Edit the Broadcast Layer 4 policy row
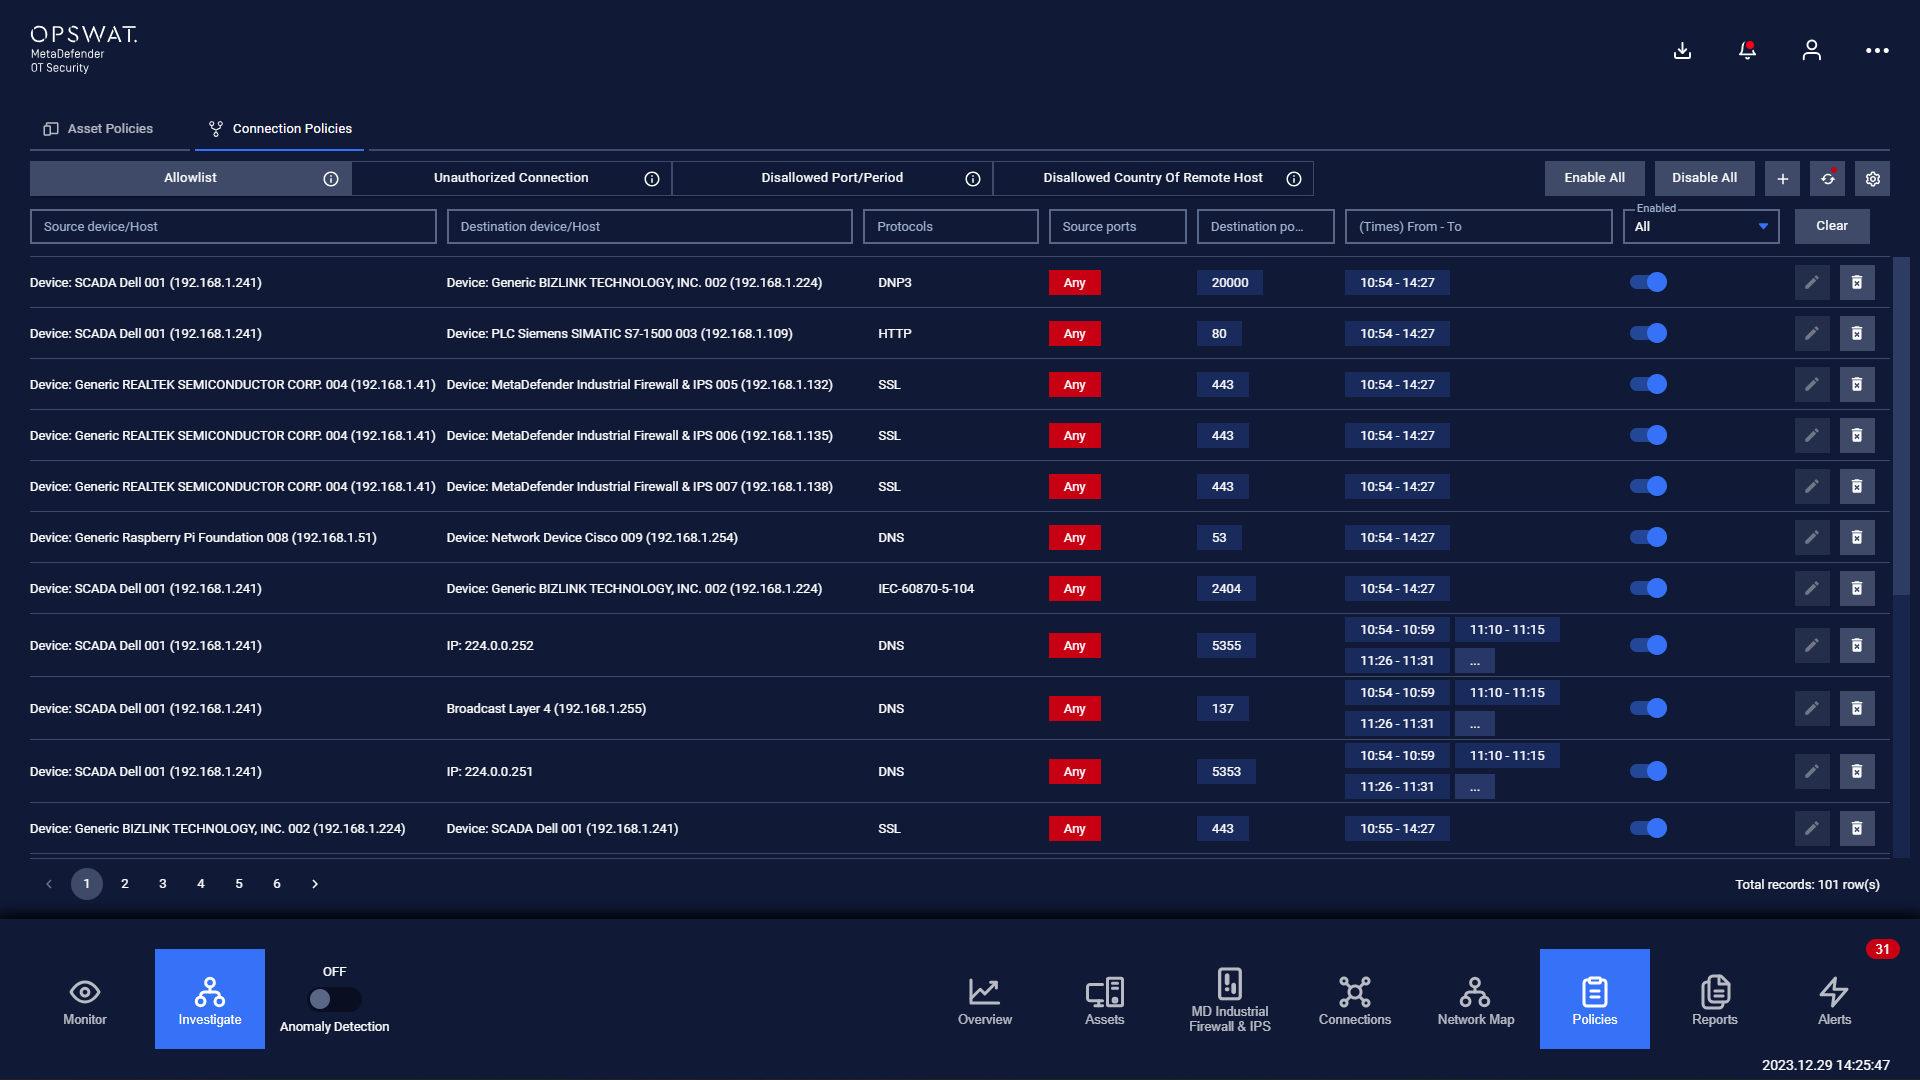The width and height of the screenshot is (1920, 1080). (1812, 709)
